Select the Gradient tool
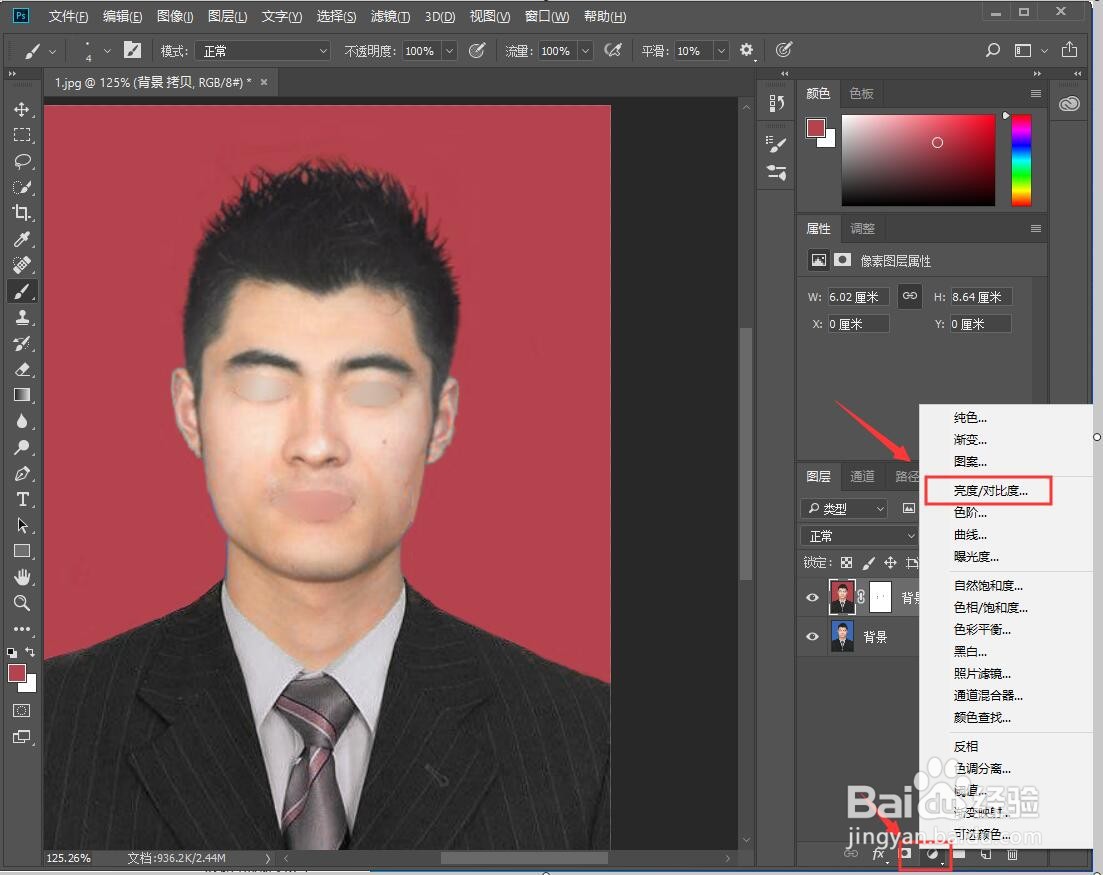Screen dimensions: 1103x875 (22, 395)
